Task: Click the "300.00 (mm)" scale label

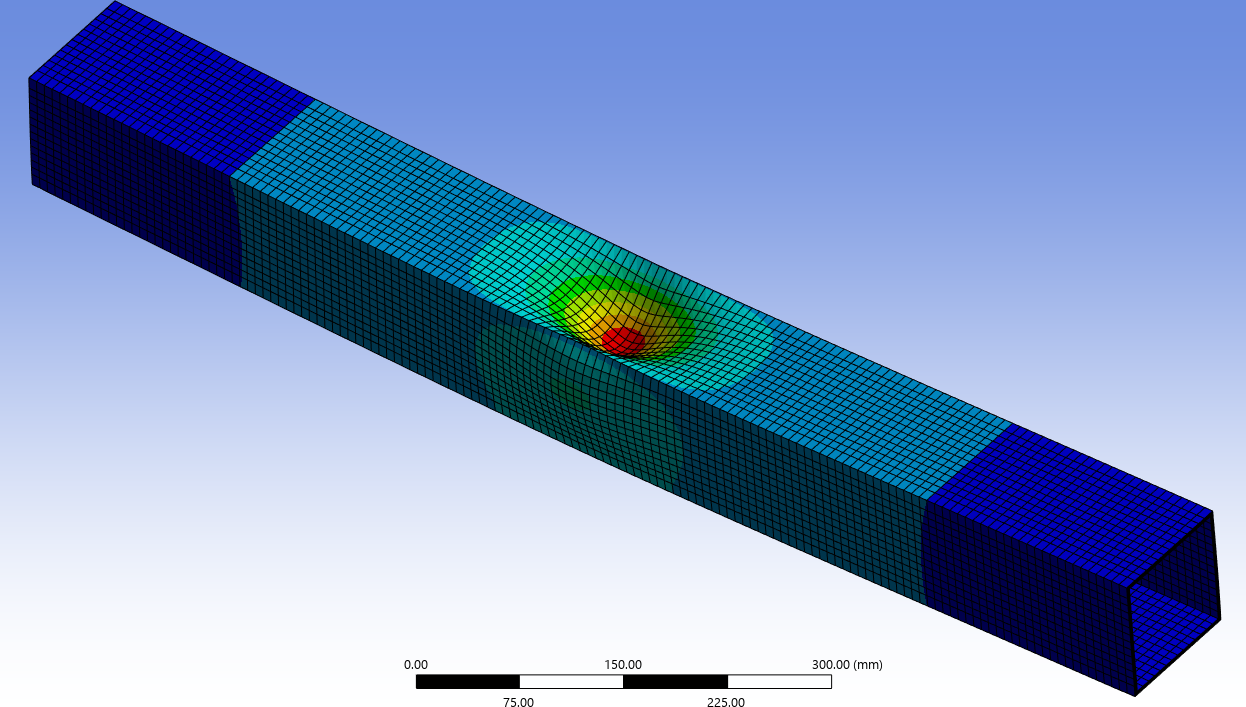Action: 847,664
